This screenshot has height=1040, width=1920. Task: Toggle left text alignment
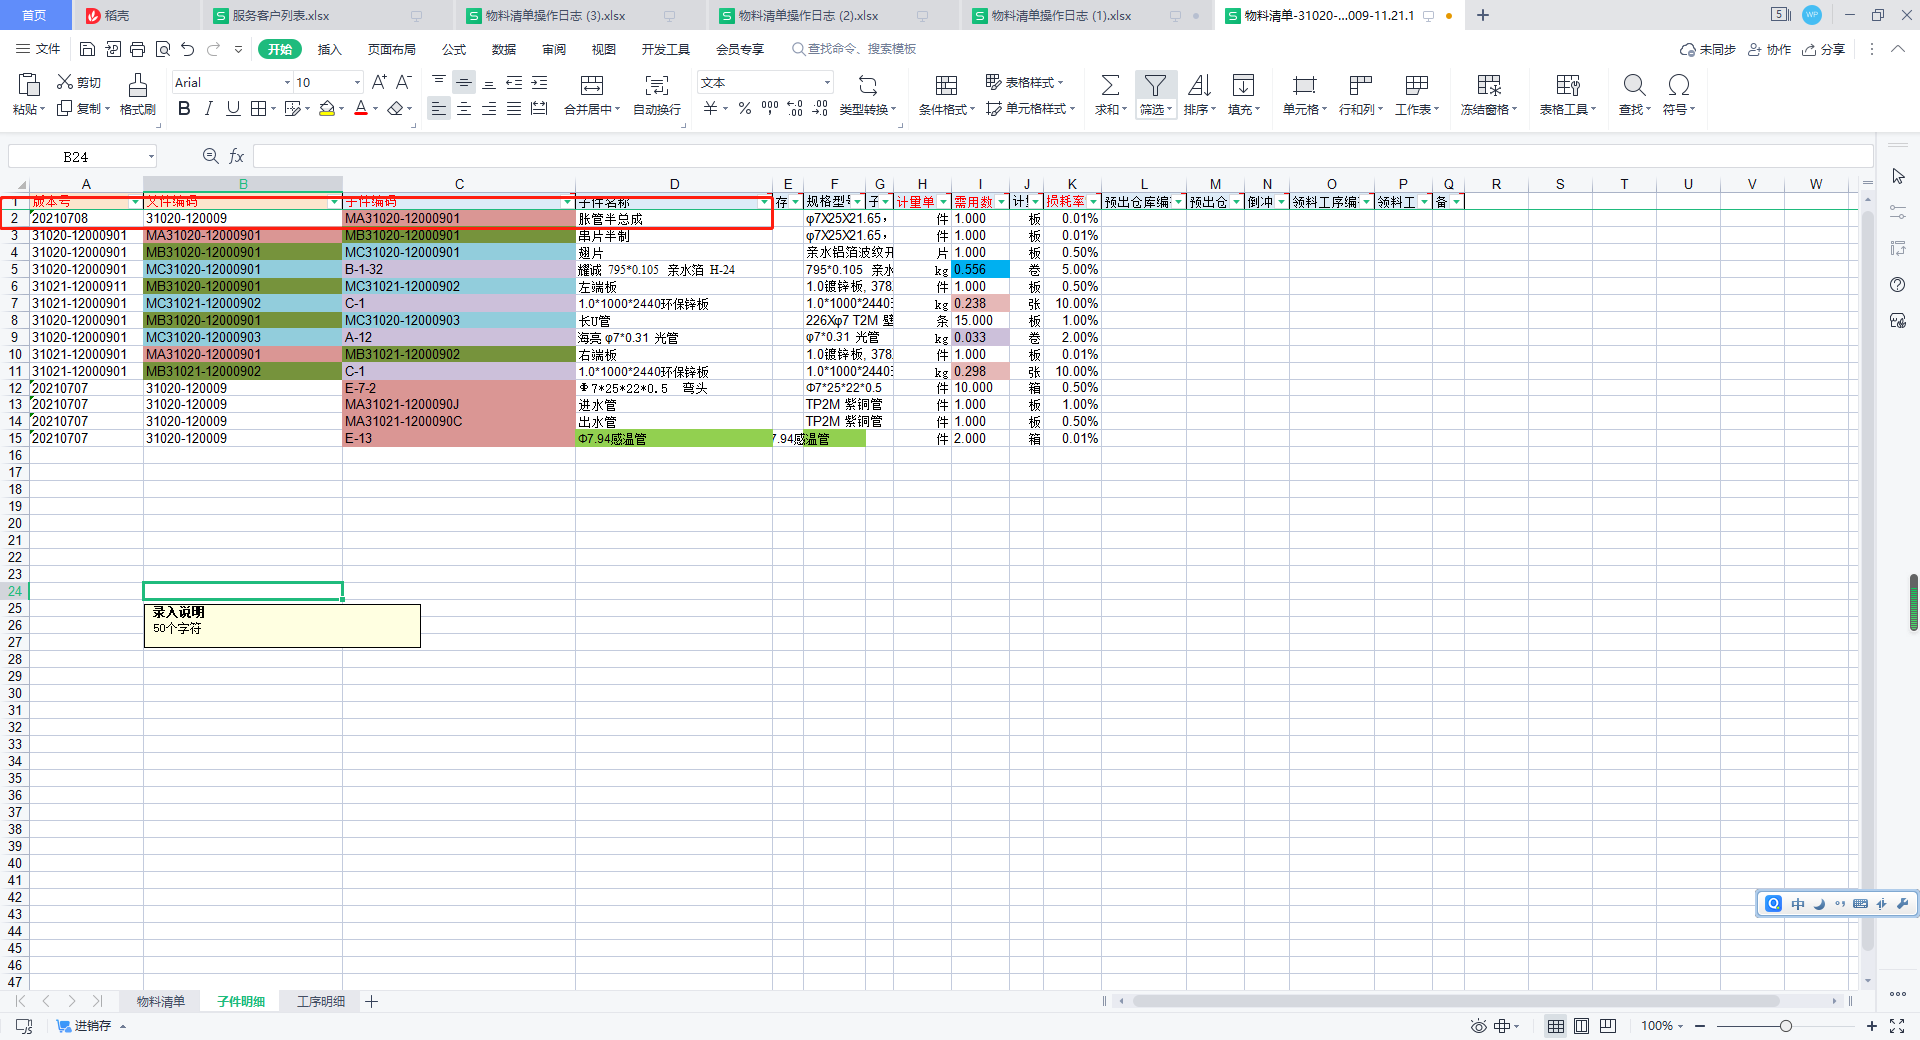[x=439, y=108]
